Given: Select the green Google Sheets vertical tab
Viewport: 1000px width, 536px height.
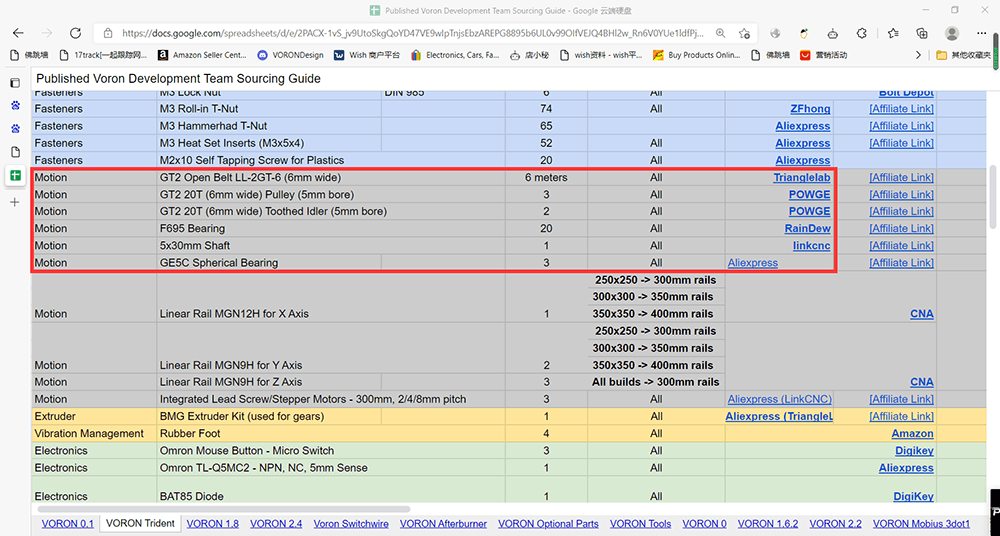Looking at the screenshot, I should click(x=15, y=176).
